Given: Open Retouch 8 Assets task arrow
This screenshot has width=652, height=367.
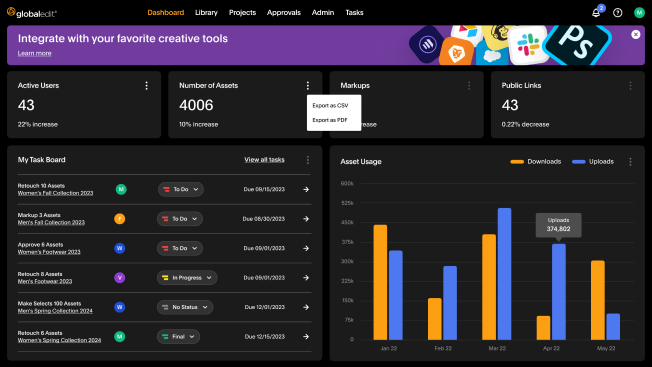Looking at the screenshot, I should 306,278.
